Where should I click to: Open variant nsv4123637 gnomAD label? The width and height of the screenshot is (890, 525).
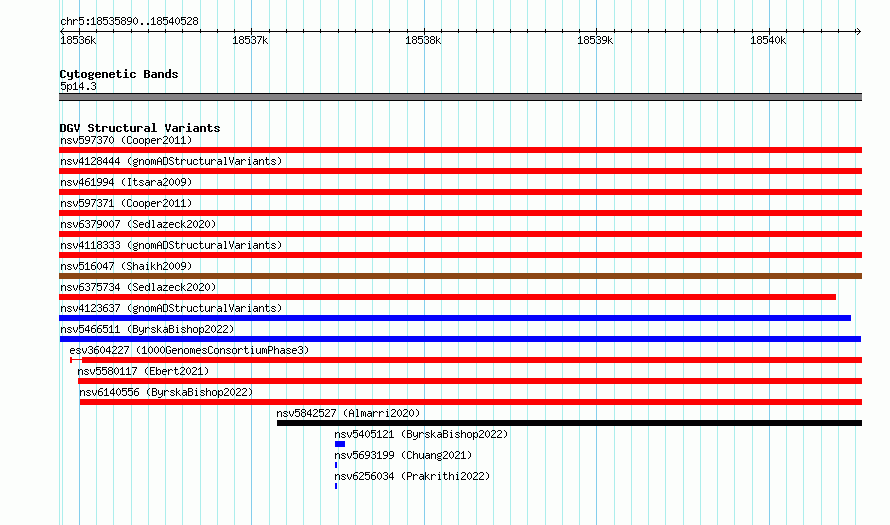click(171, 308)
